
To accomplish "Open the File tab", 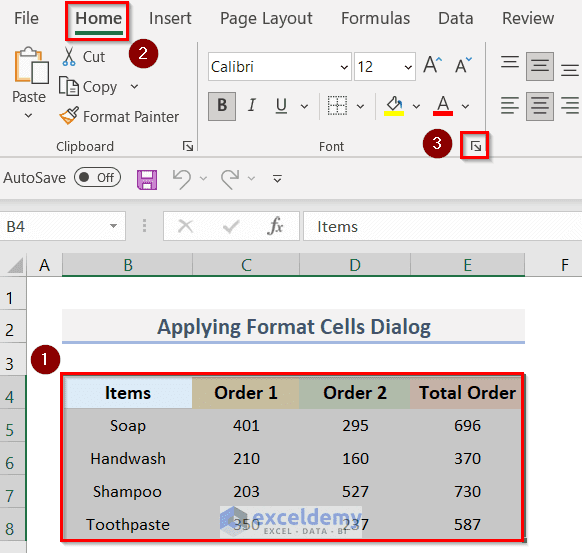I will click(x=26, y=18).
